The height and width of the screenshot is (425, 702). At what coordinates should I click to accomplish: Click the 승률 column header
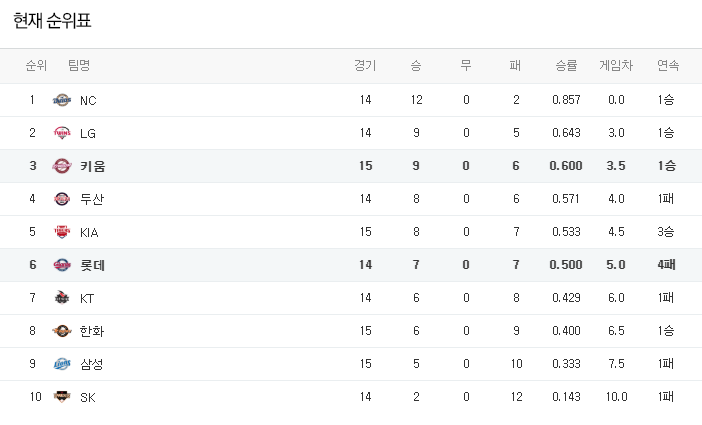(566, 66)
